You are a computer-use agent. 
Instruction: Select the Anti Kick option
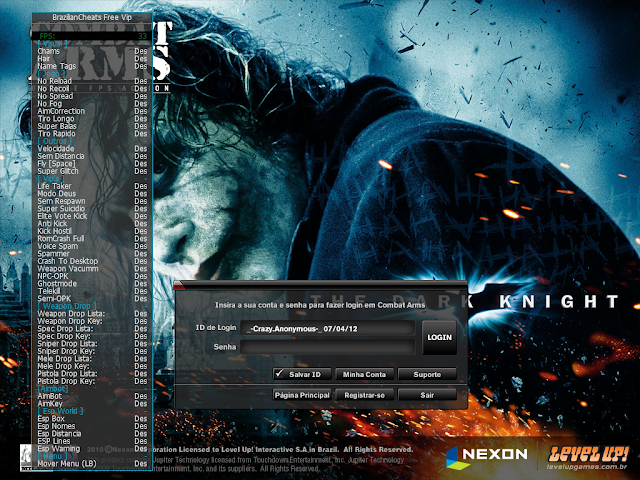coord(92,224)
